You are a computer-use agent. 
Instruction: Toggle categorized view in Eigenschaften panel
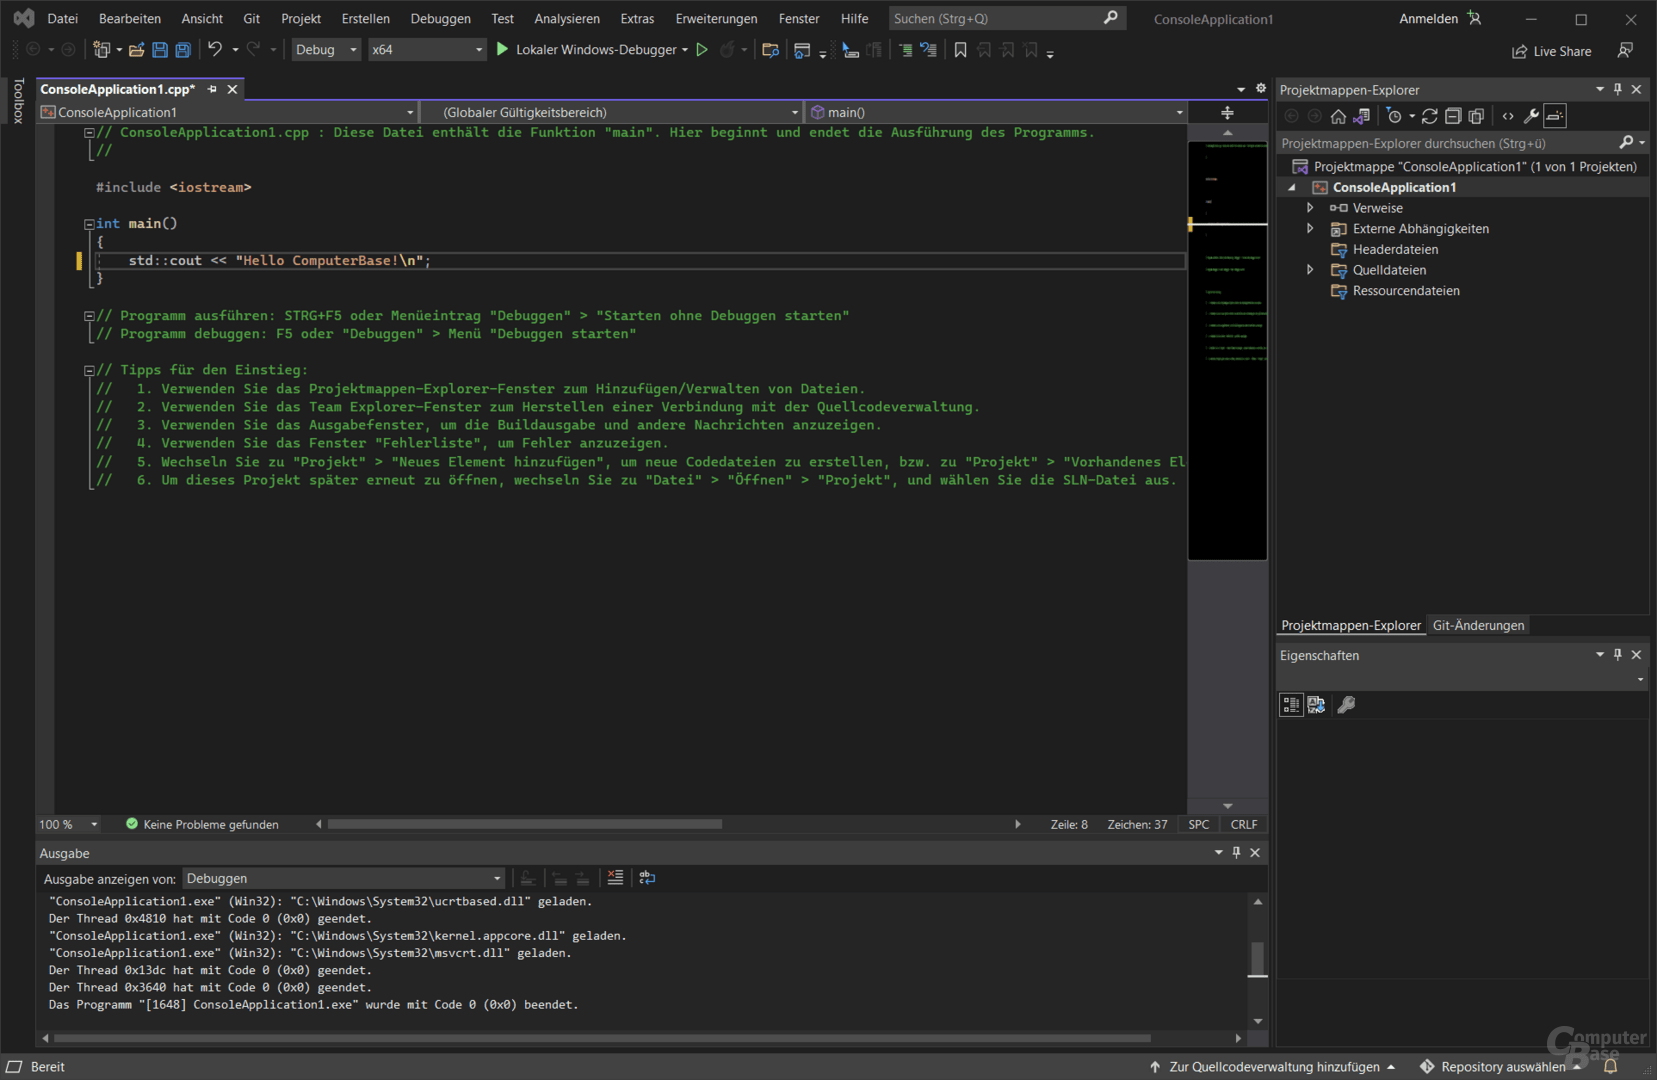(1291, 705)
